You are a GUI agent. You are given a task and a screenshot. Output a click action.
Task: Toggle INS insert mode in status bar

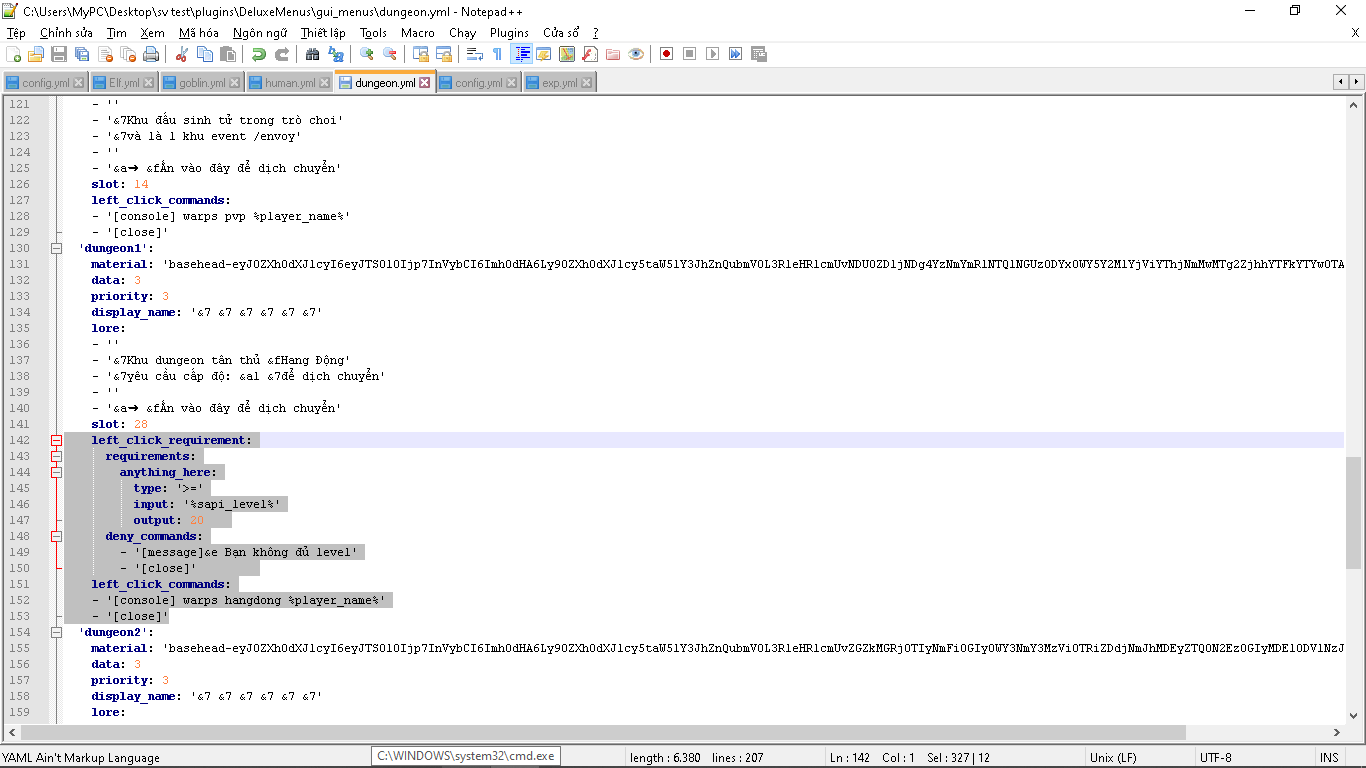pyautogui.click(x=1329, y=757)
